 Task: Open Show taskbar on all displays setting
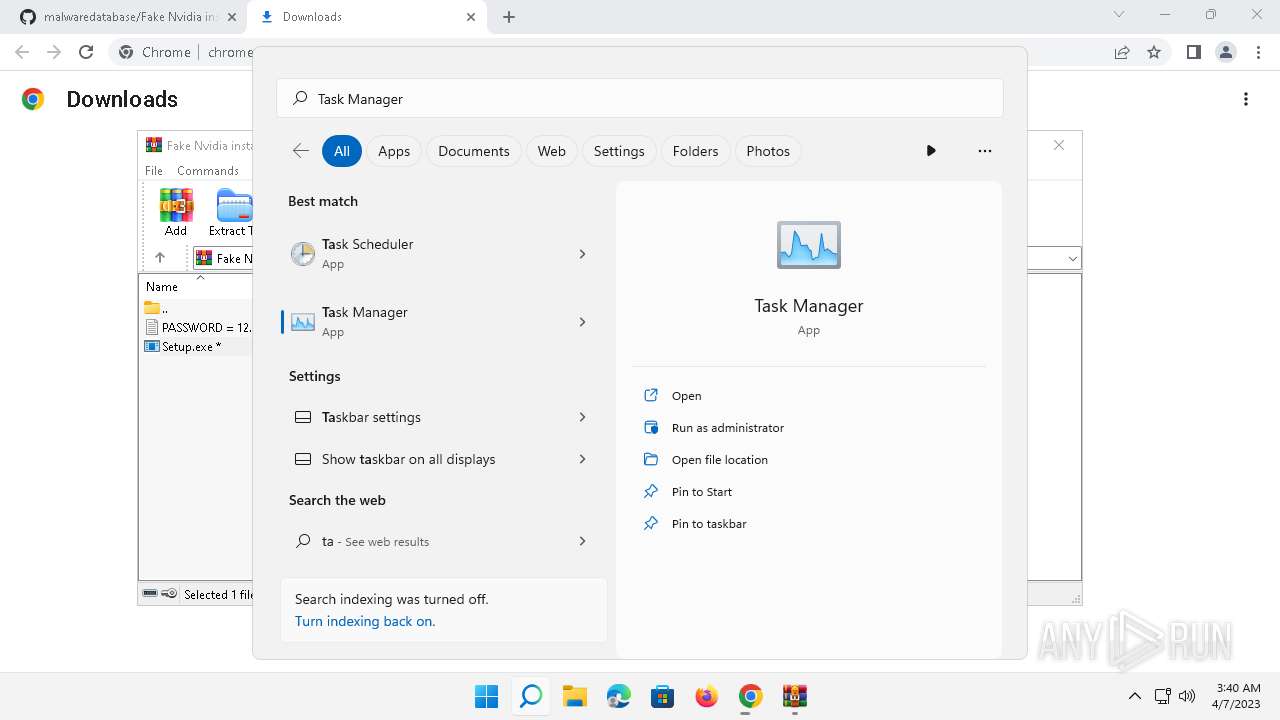(424, 459)
